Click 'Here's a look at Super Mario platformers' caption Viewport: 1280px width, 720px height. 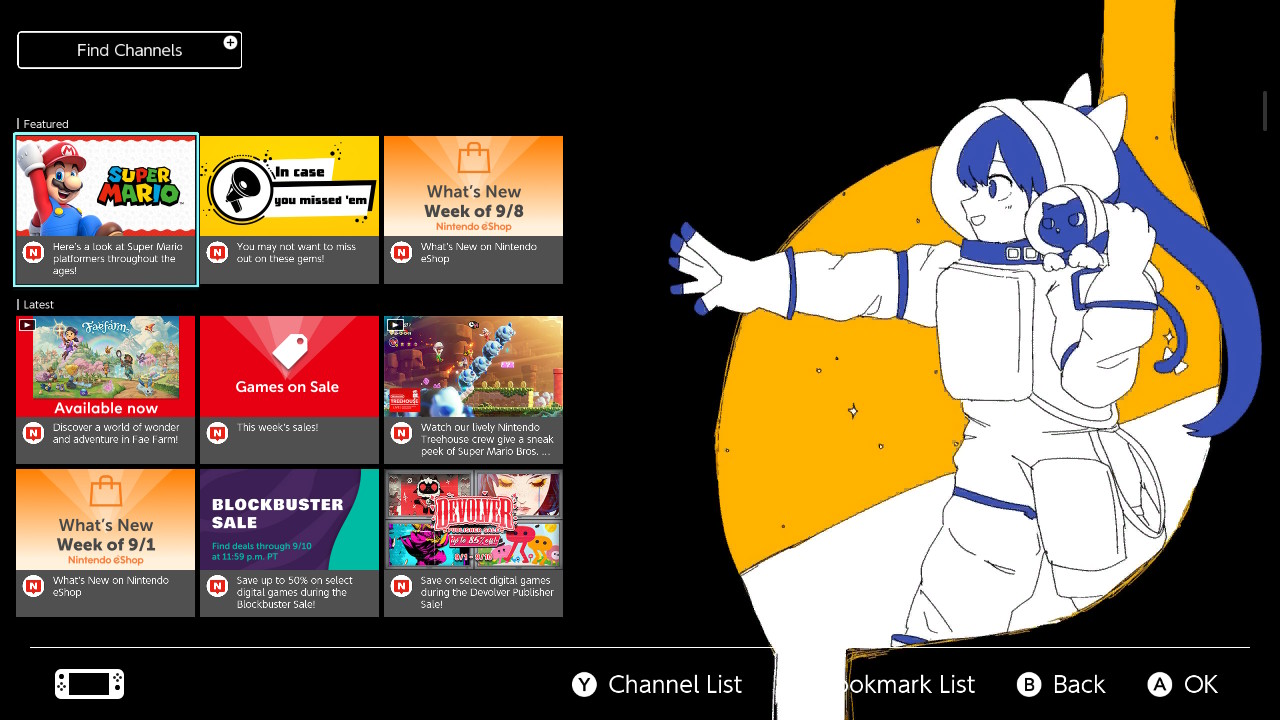pyautogui.click(x=118, y=258)
